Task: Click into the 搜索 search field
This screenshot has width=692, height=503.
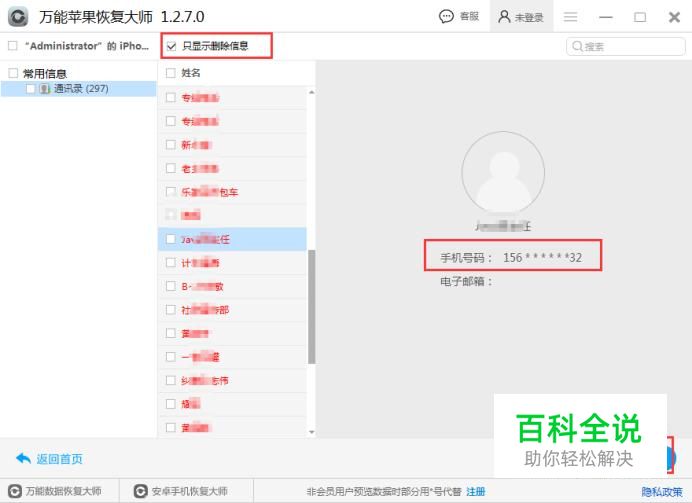Action: coord(626,46)
